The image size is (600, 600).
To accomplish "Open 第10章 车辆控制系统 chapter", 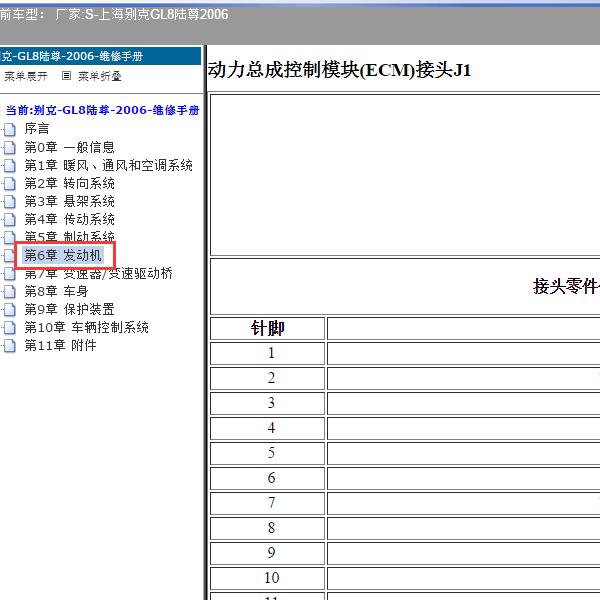I will 86,327.
